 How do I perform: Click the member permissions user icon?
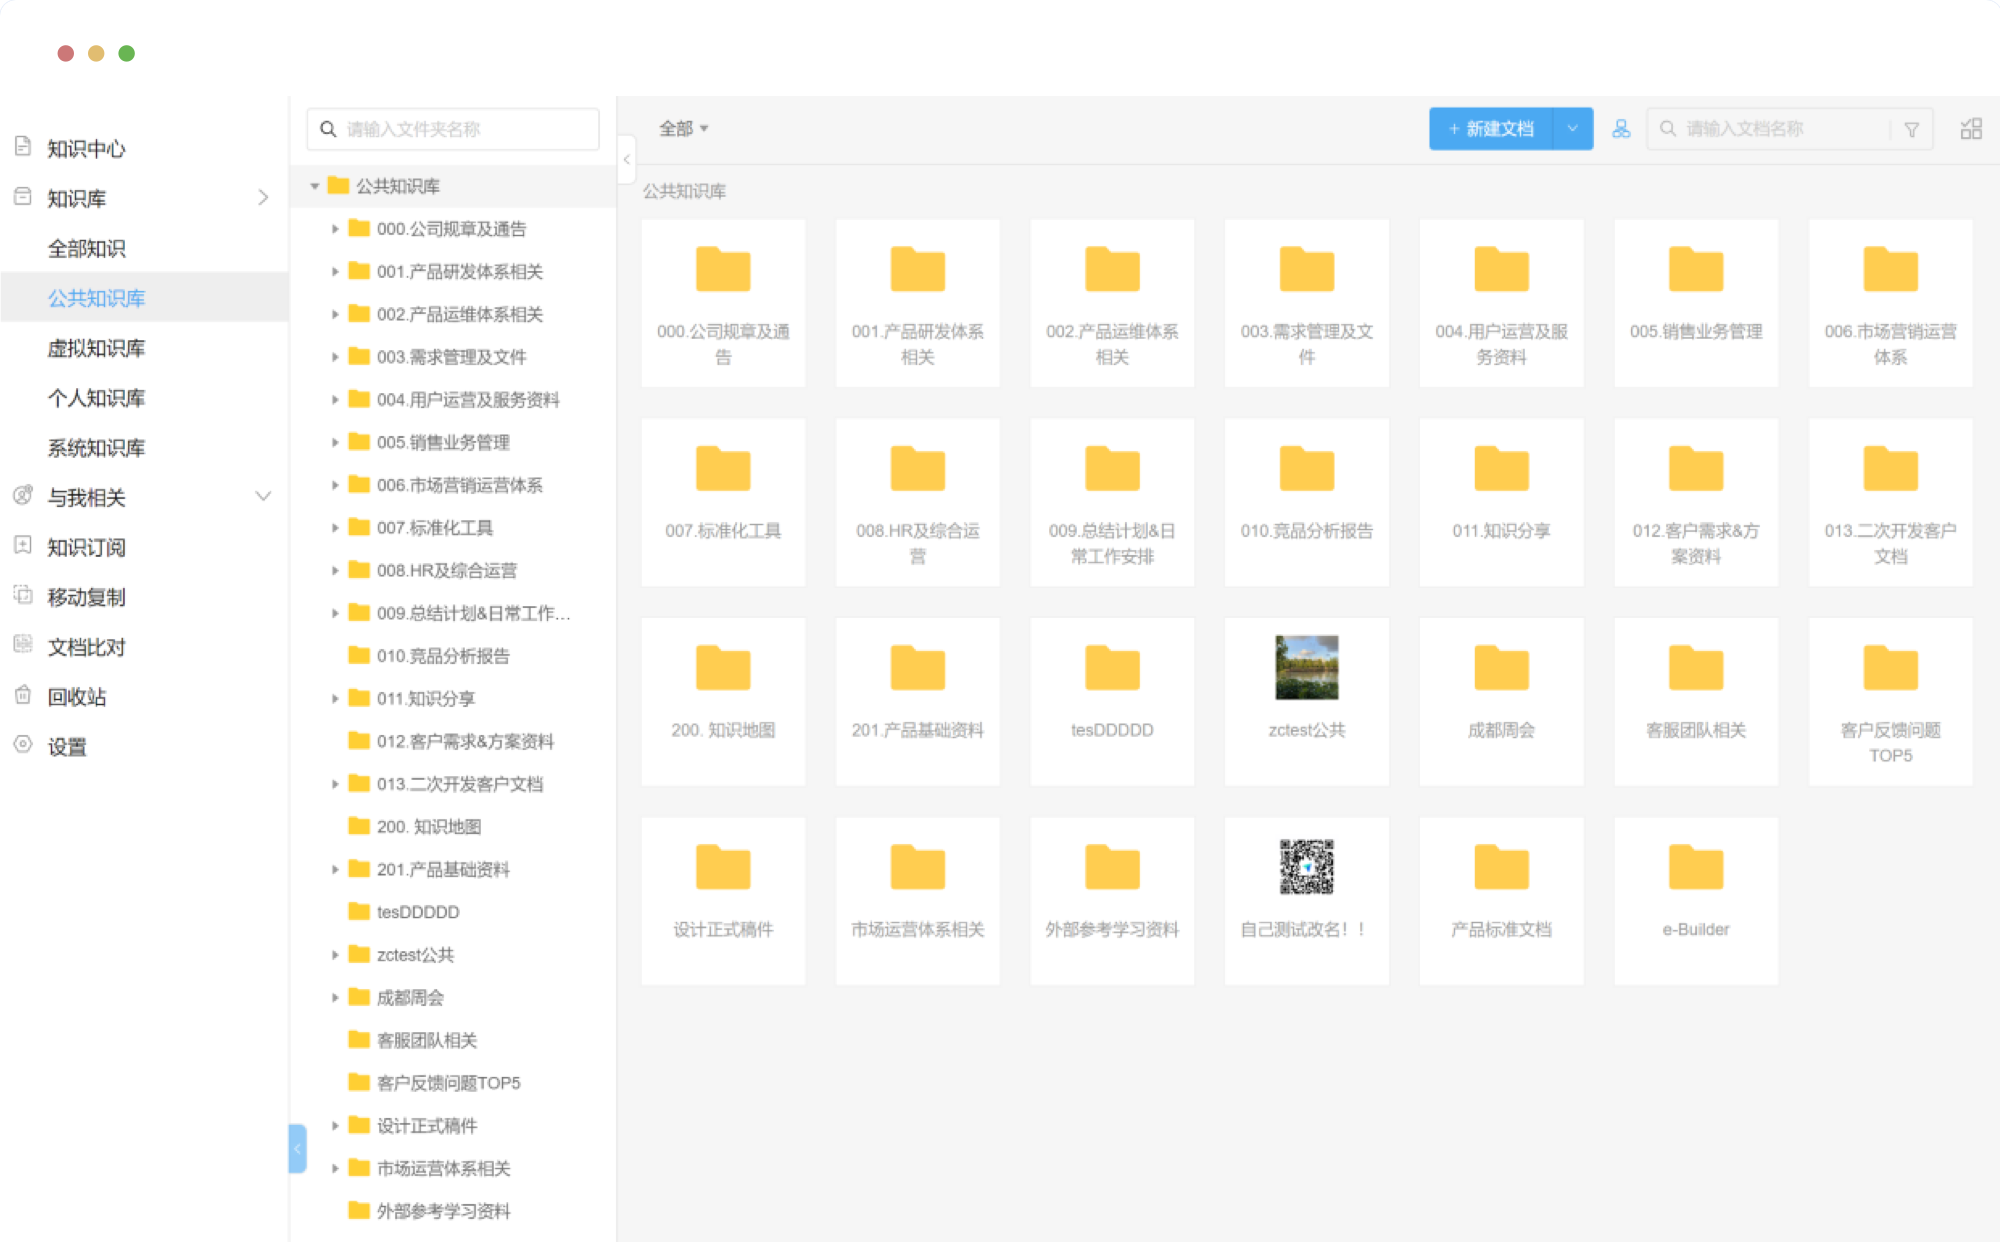(1621, 129)
